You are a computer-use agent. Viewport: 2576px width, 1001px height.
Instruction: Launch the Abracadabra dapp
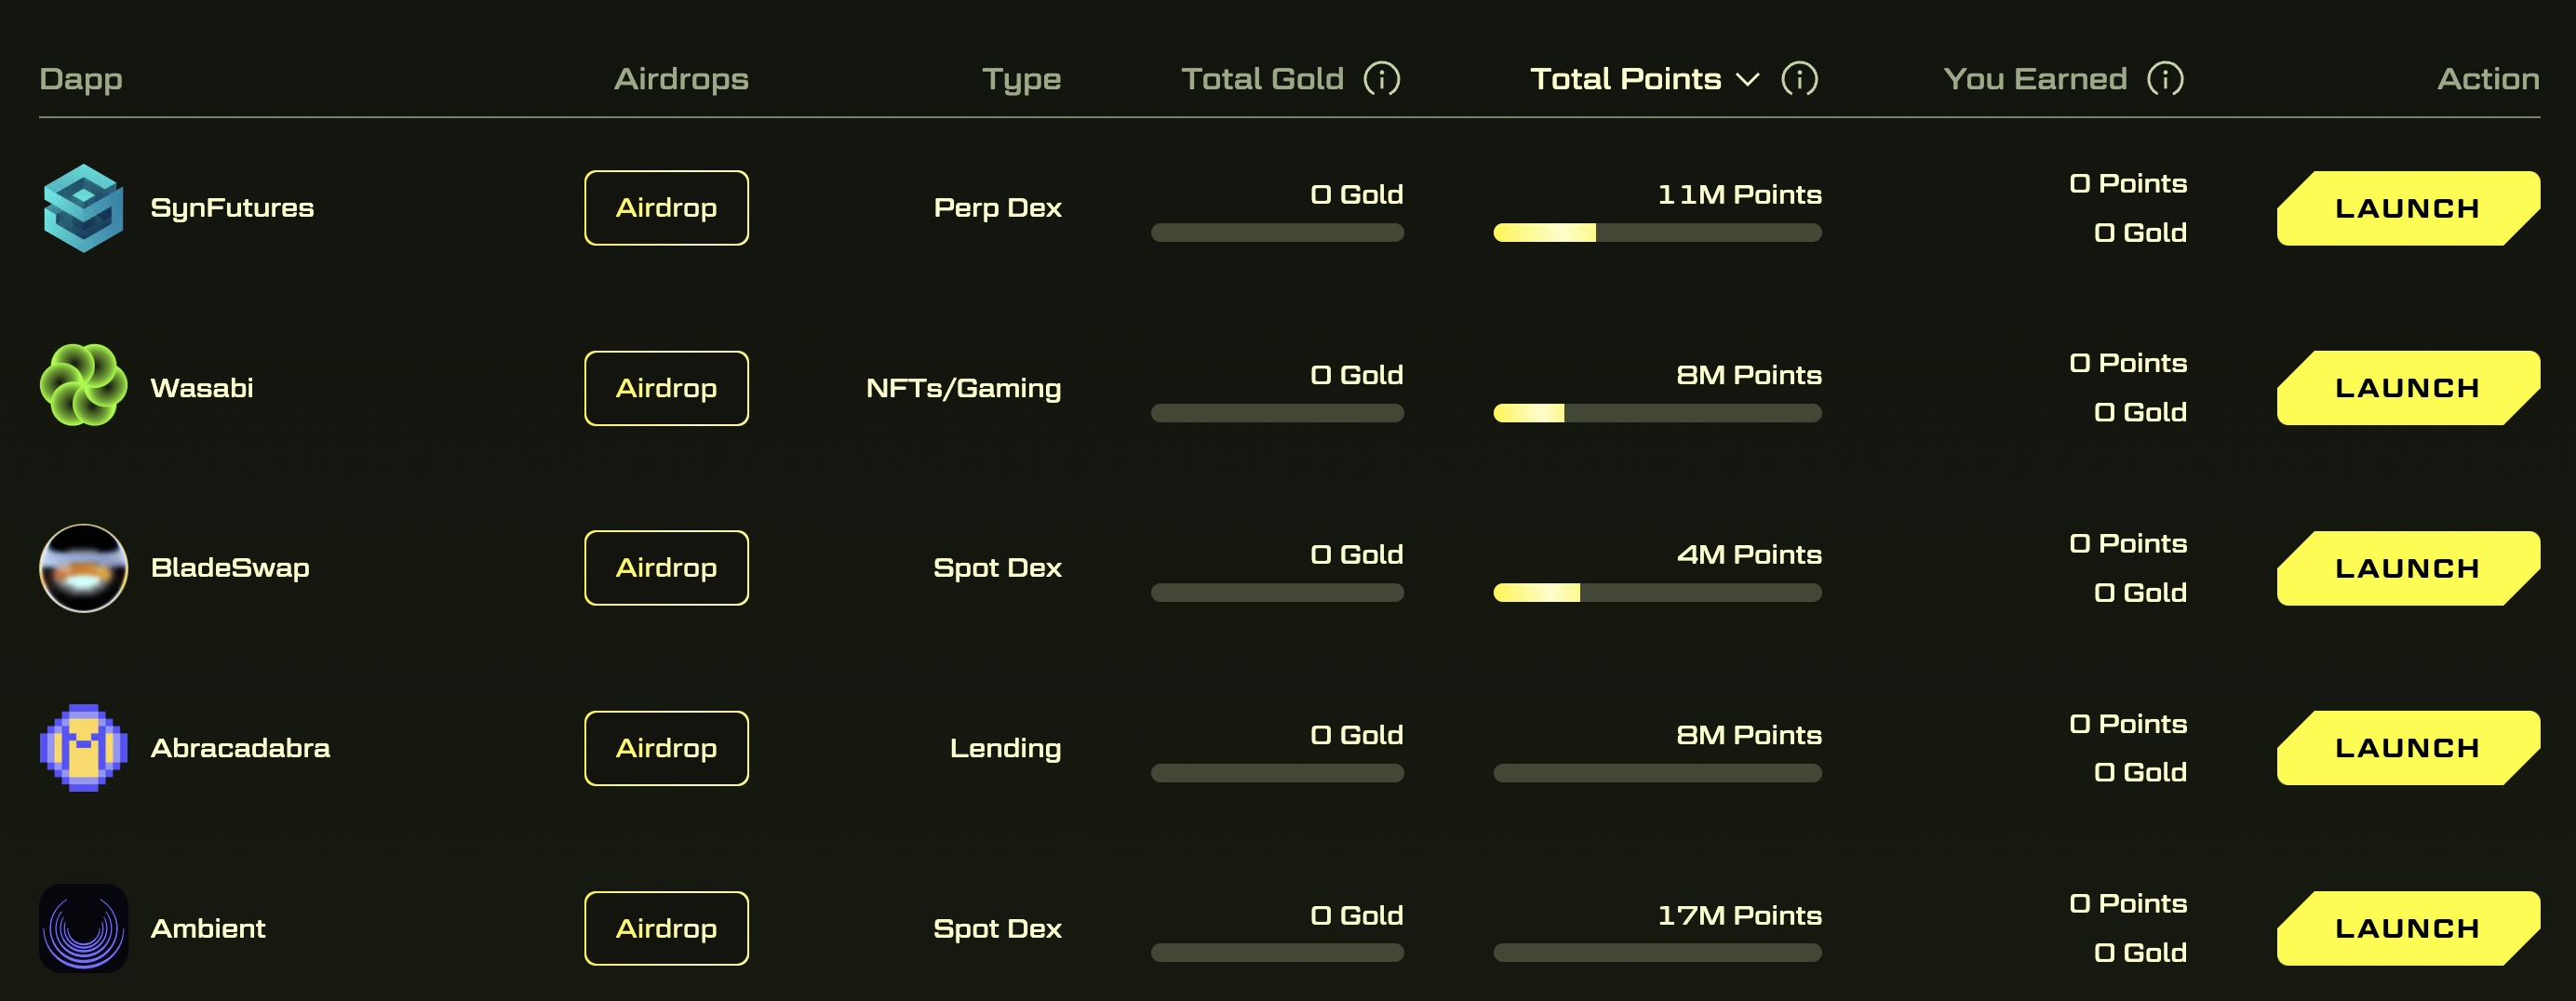pos(2408,748)
